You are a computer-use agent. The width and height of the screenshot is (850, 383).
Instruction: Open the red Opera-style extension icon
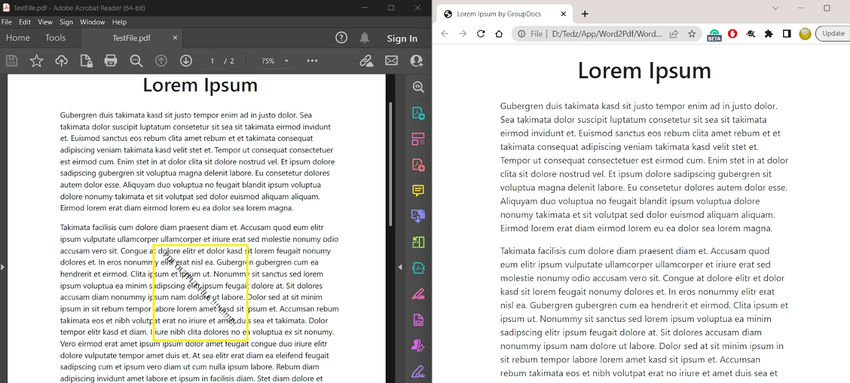coord(732,34)
